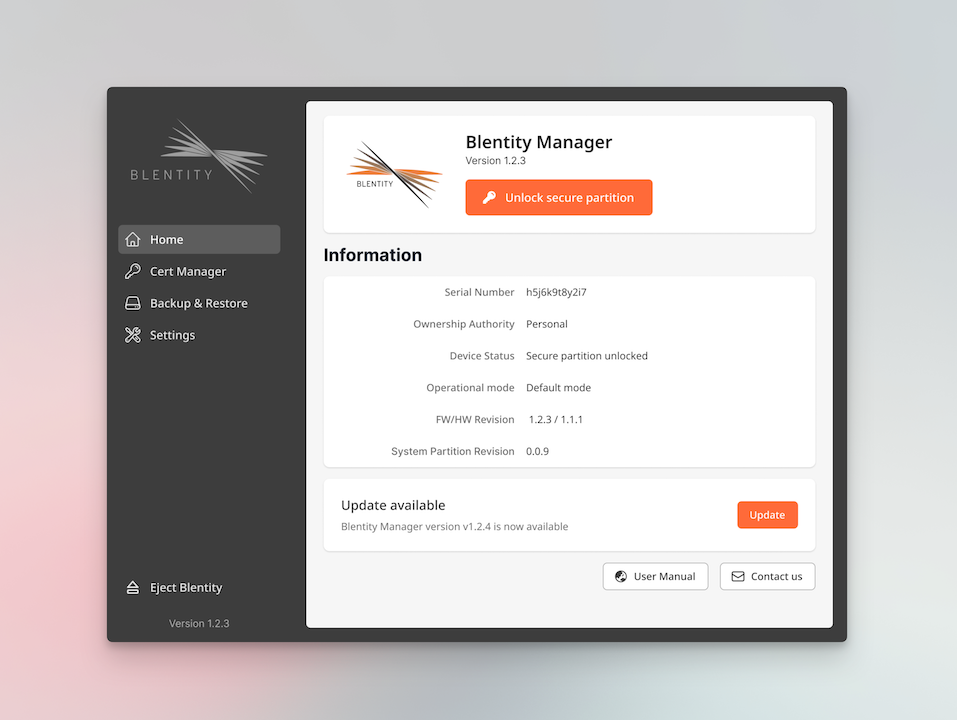Open the User Manual
The image size is (957, 720).
(x=655, y=576)
